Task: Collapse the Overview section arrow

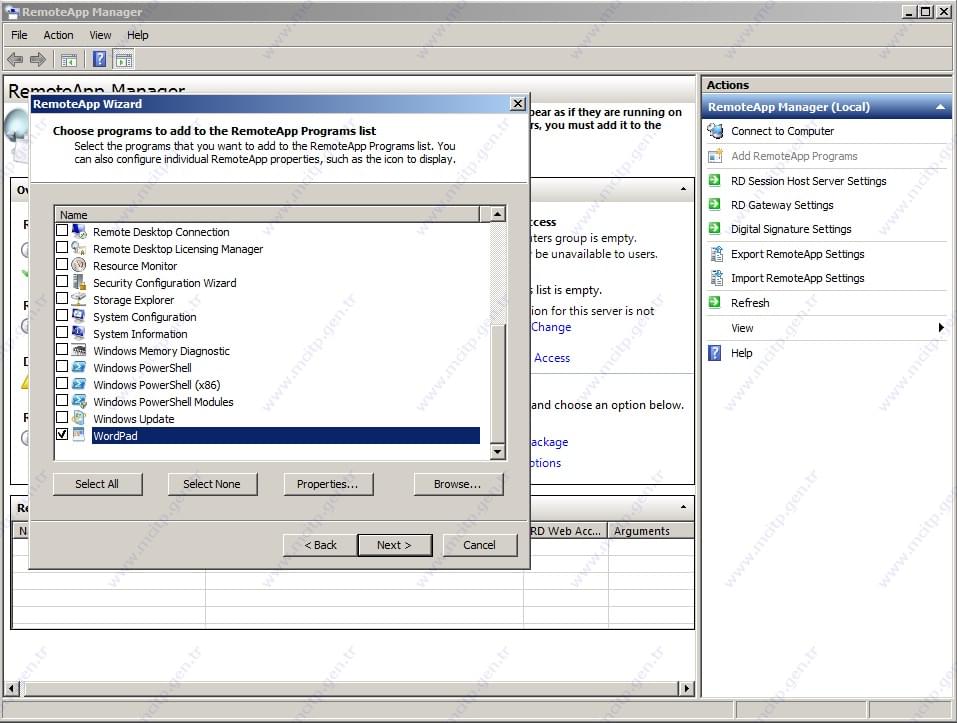Action: (x=683, y=189)
